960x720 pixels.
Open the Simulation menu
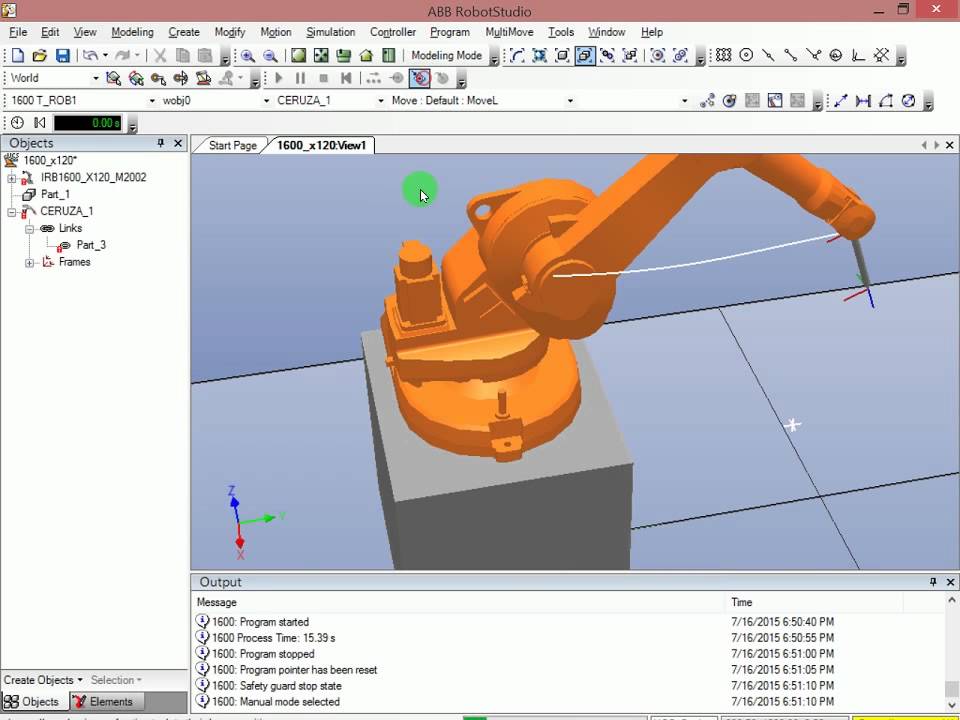[x=331, y=32]
